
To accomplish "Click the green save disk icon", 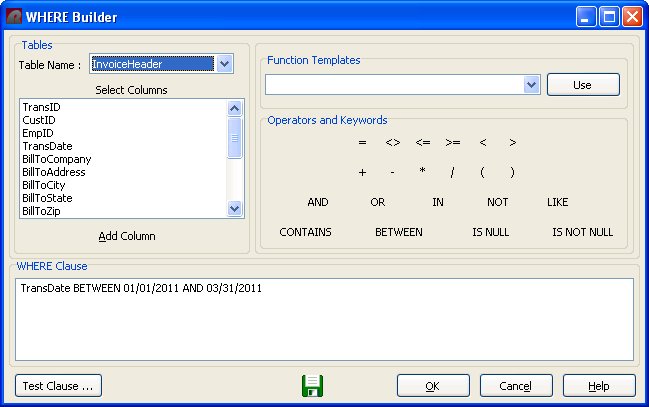I will coord(312,386).
